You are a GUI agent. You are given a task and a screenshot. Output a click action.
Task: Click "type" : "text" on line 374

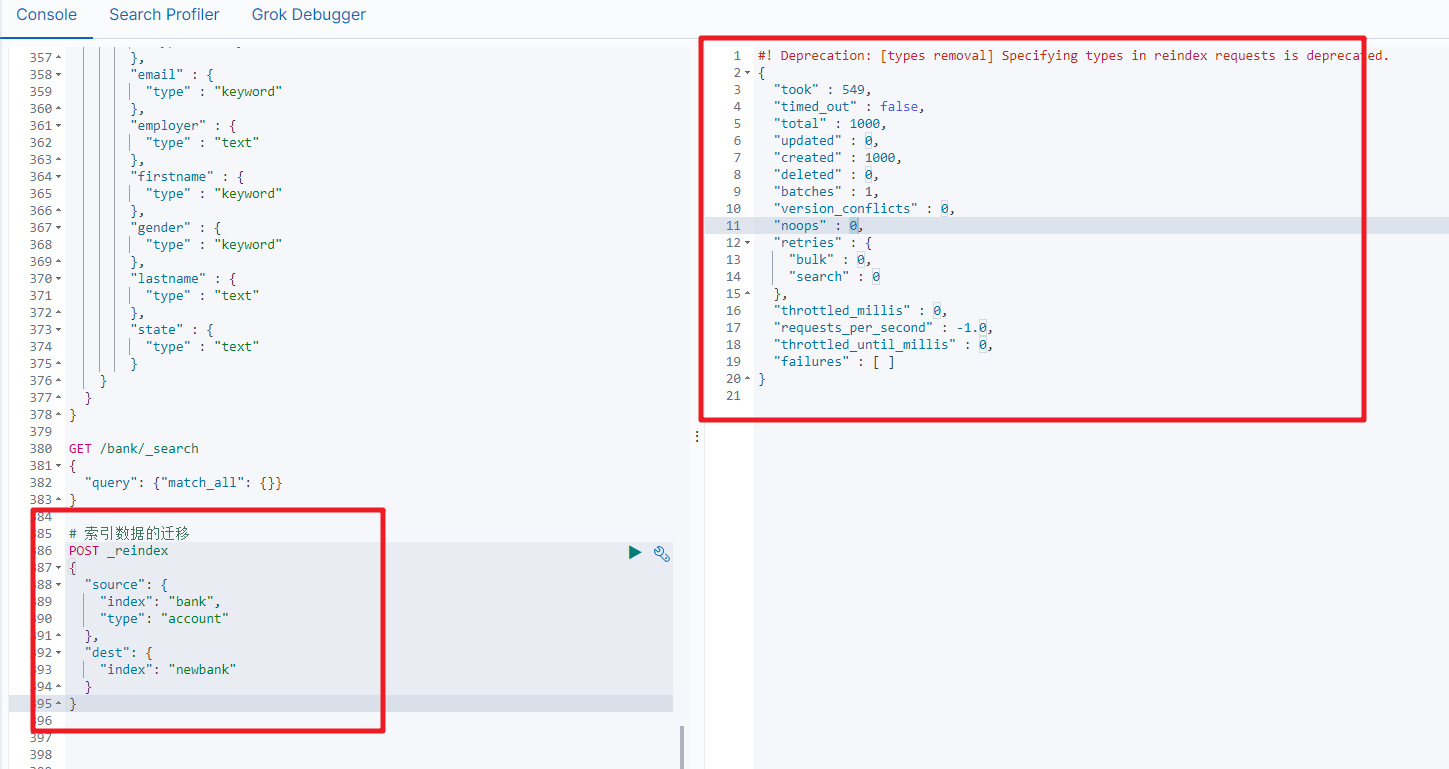point(202,347)
